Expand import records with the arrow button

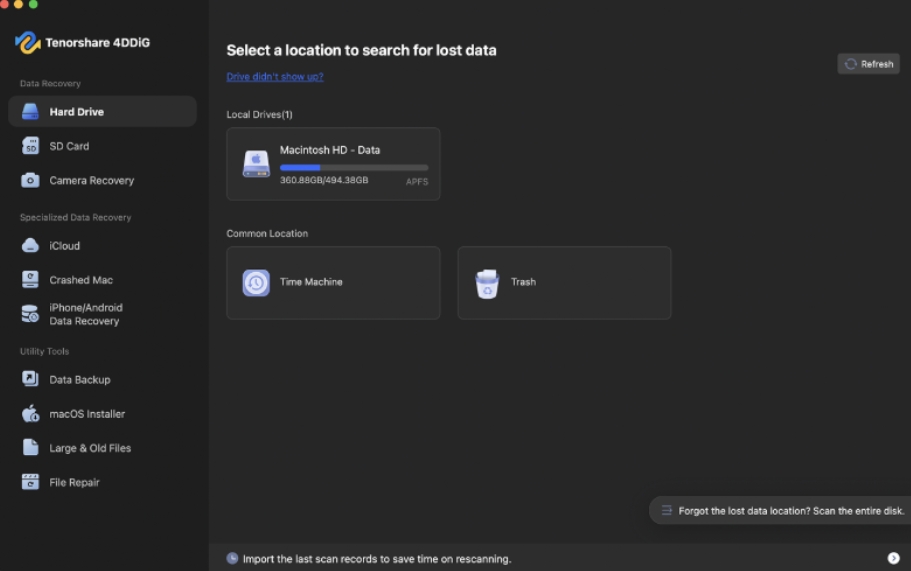[894, 558]
